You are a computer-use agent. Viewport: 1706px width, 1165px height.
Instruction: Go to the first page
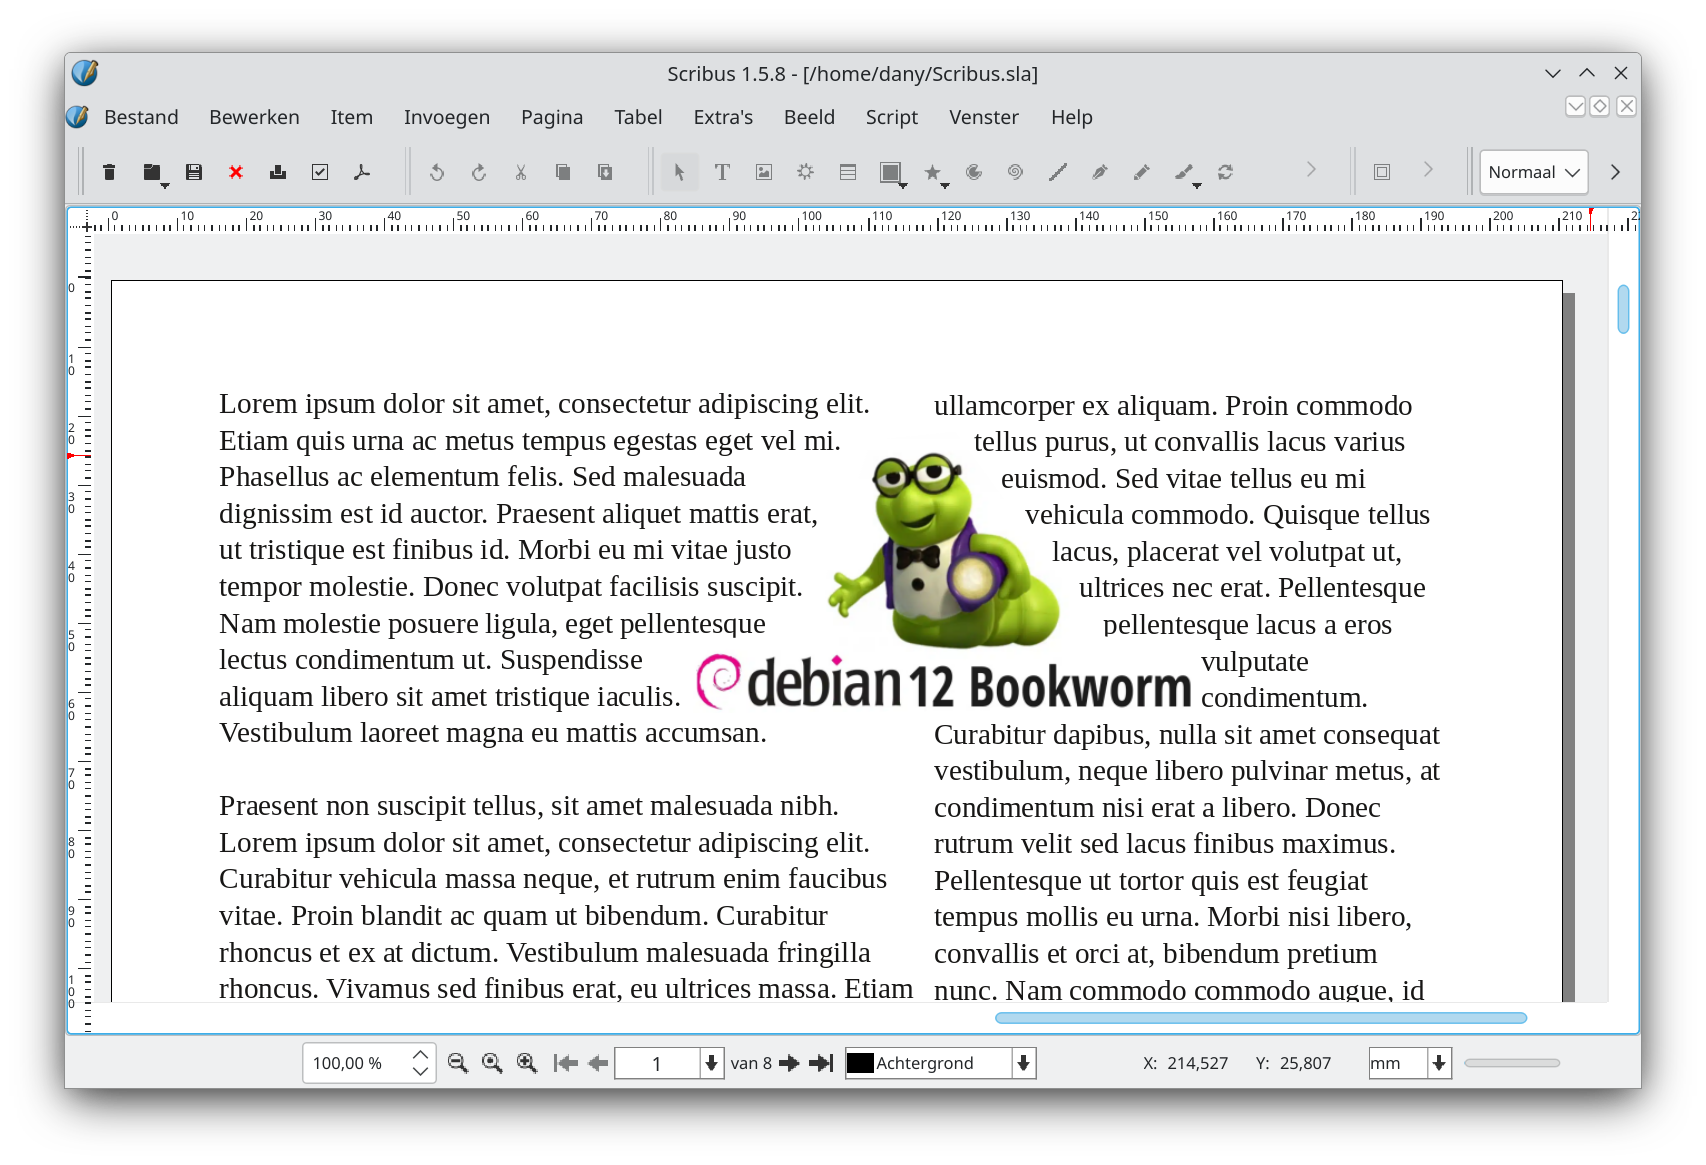[566, 1063]
